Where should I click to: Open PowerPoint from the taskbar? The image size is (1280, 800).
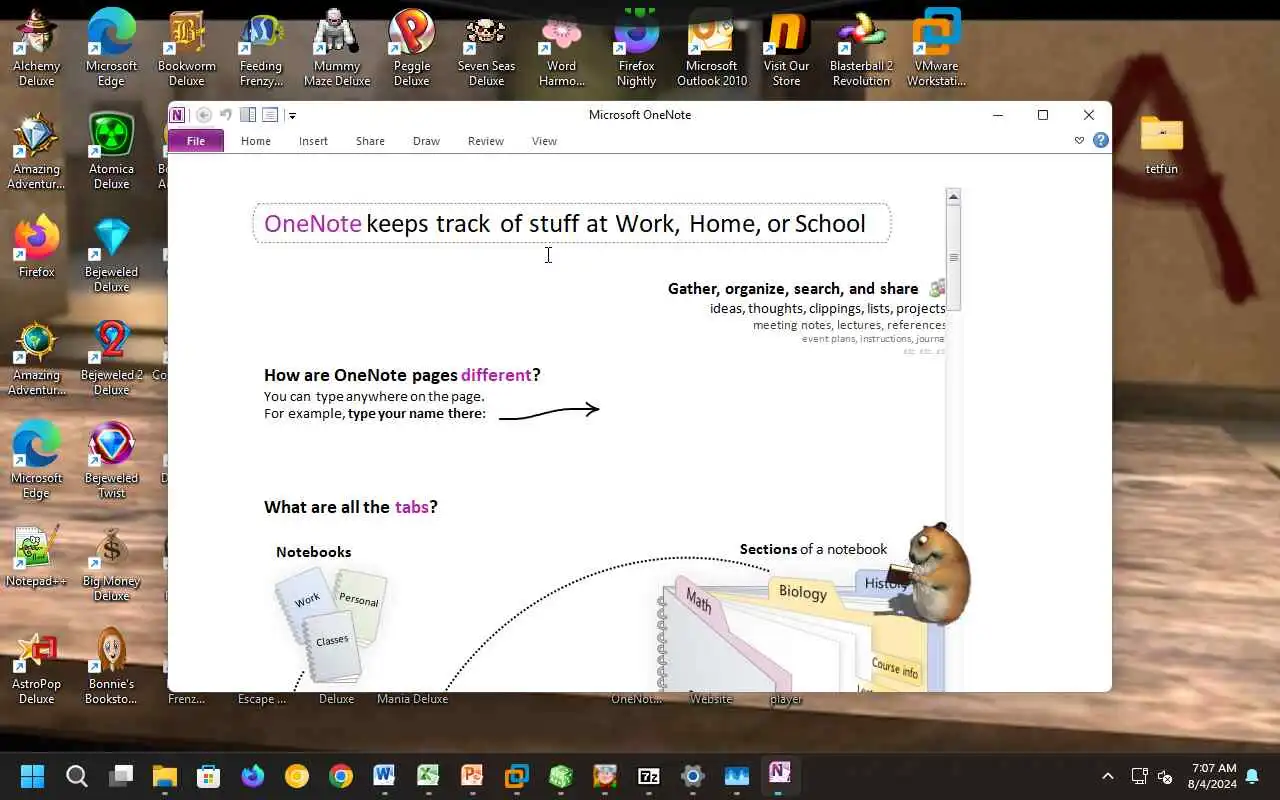pos(472,776)
